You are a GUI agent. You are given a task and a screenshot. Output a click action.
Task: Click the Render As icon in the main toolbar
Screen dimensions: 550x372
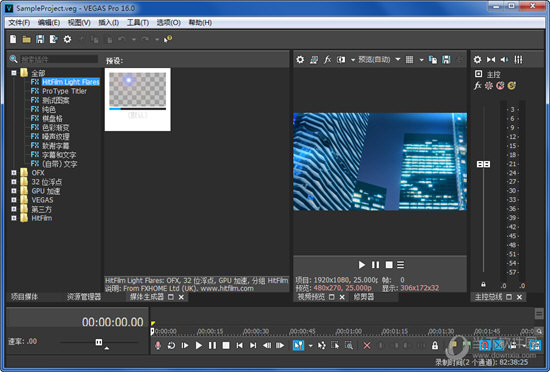[x=53, y=39]
